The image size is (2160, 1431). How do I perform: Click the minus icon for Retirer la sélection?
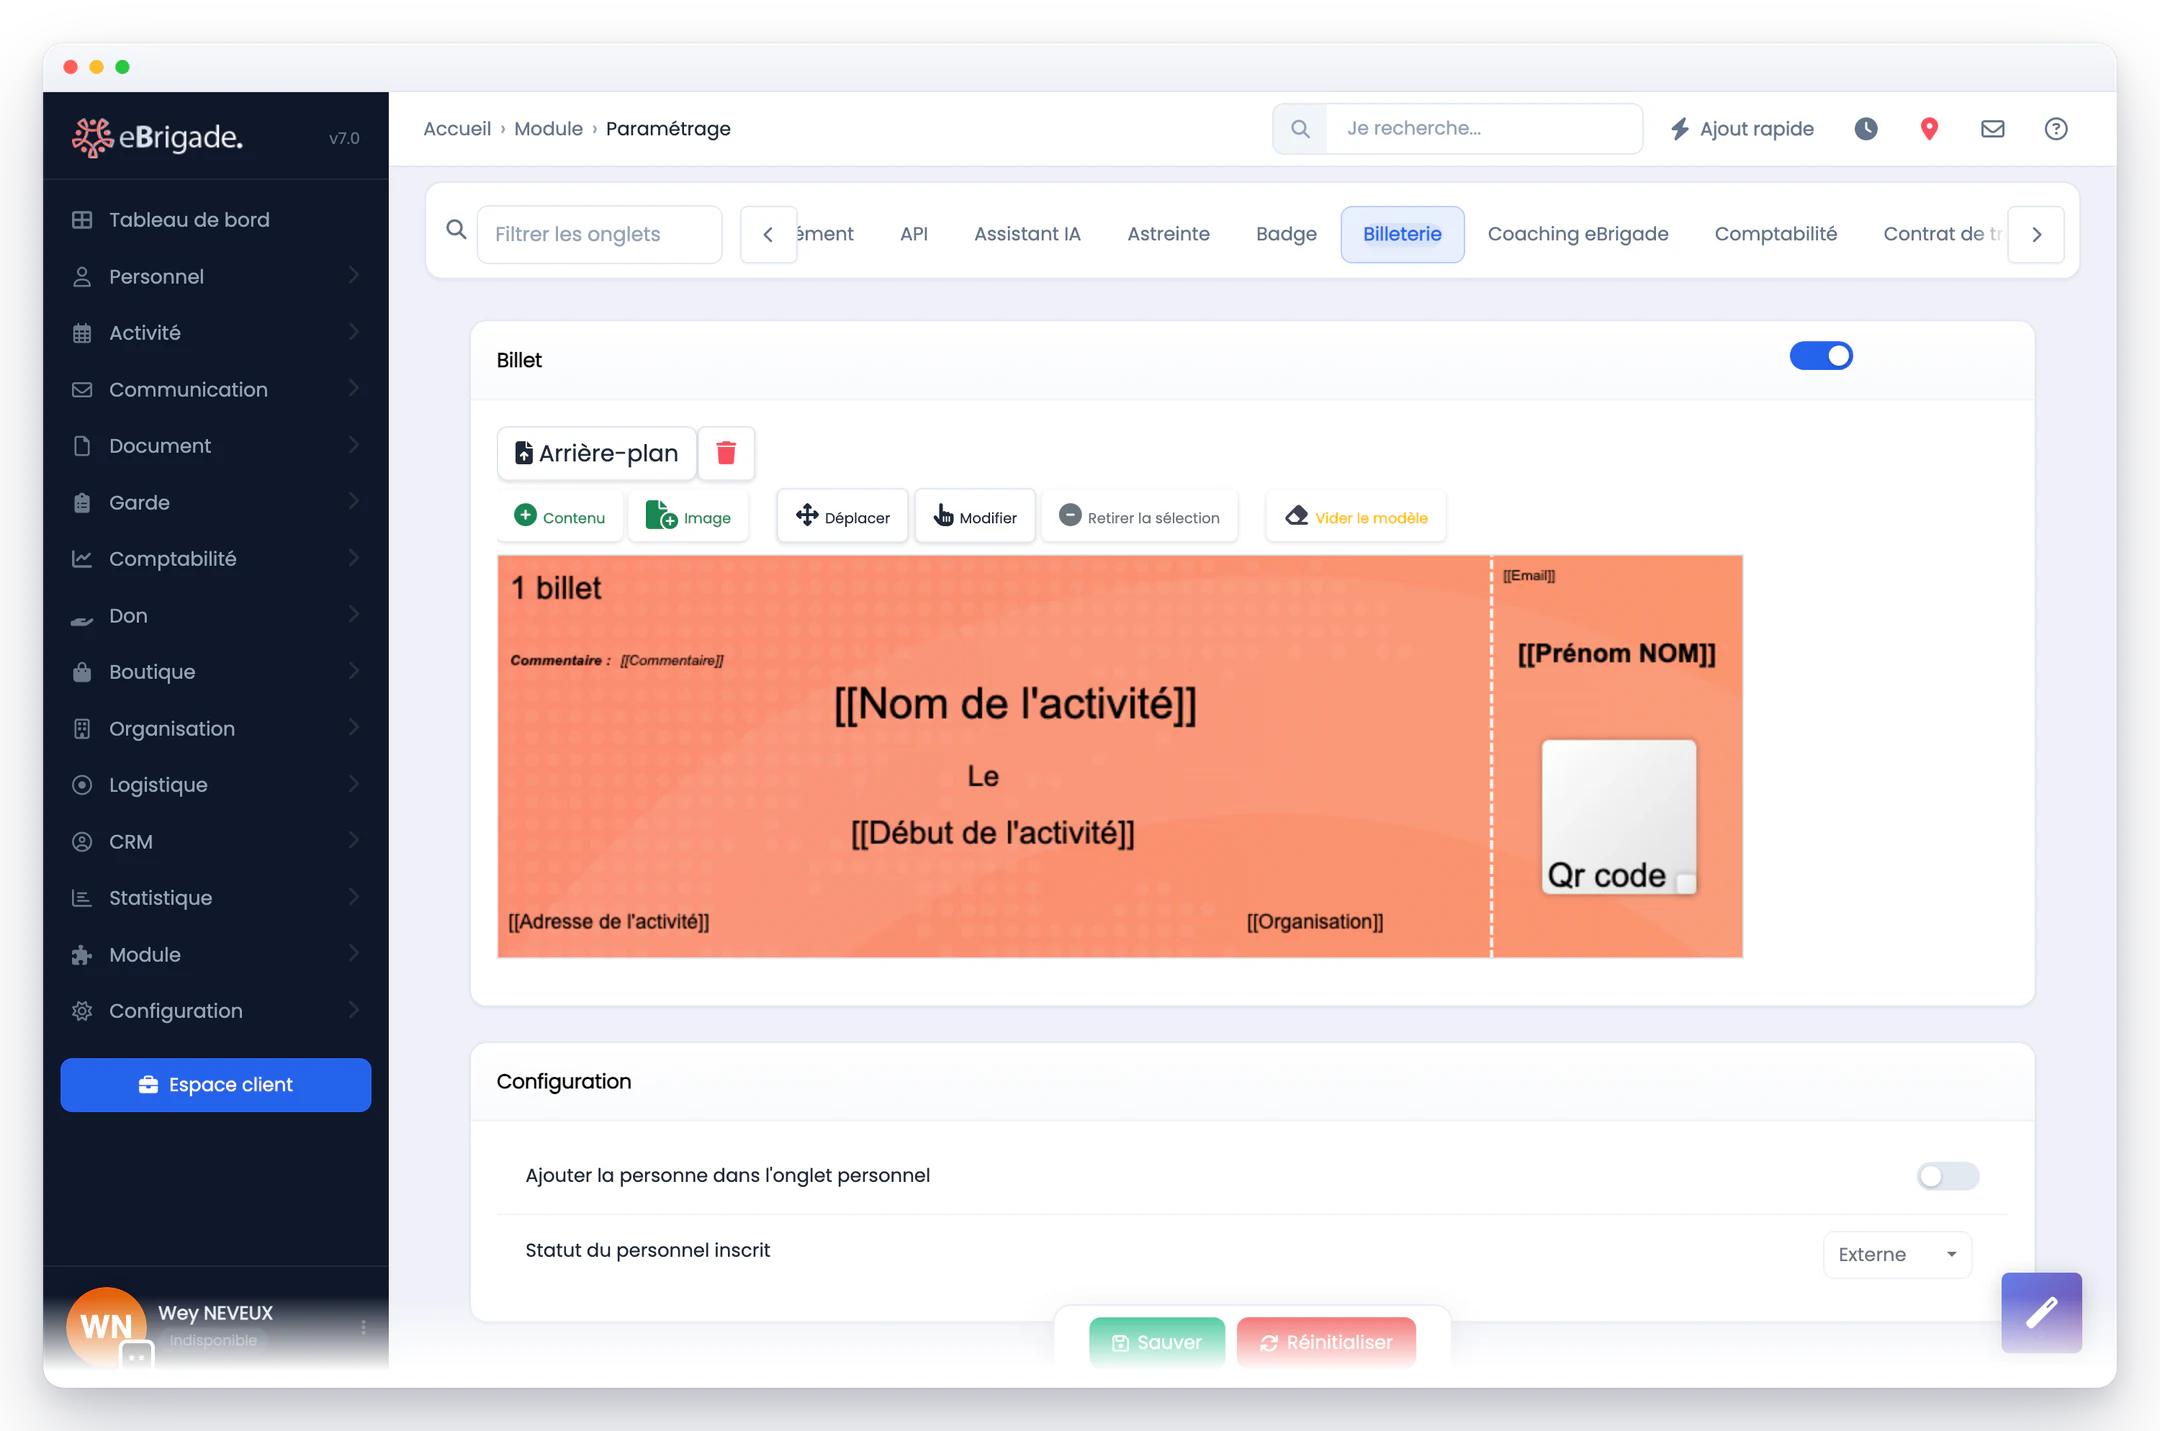tap(1070, 515)
